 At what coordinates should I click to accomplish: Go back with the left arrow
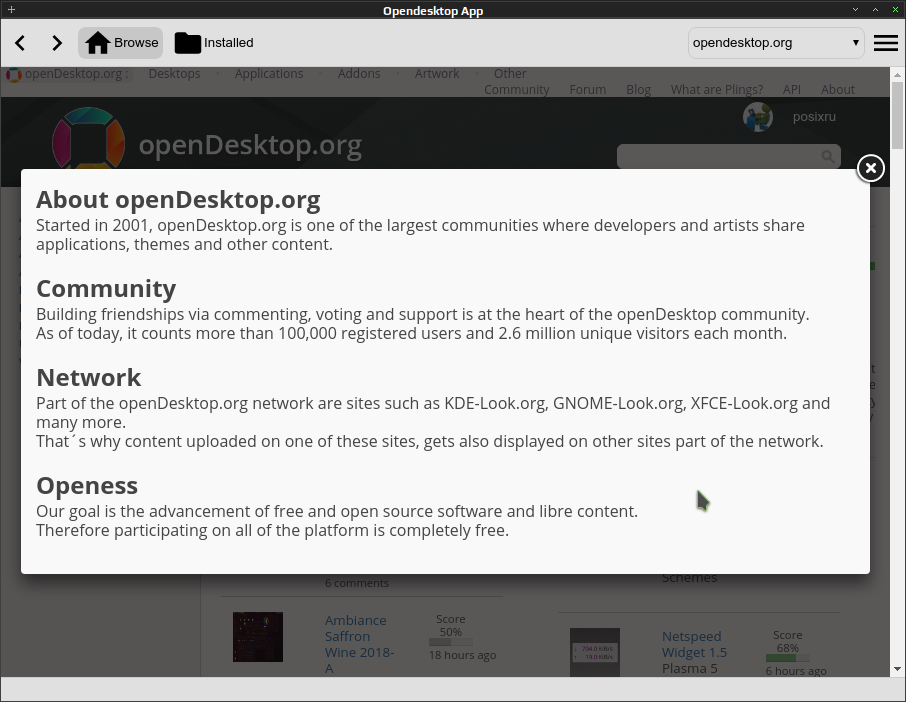[20, 43]
